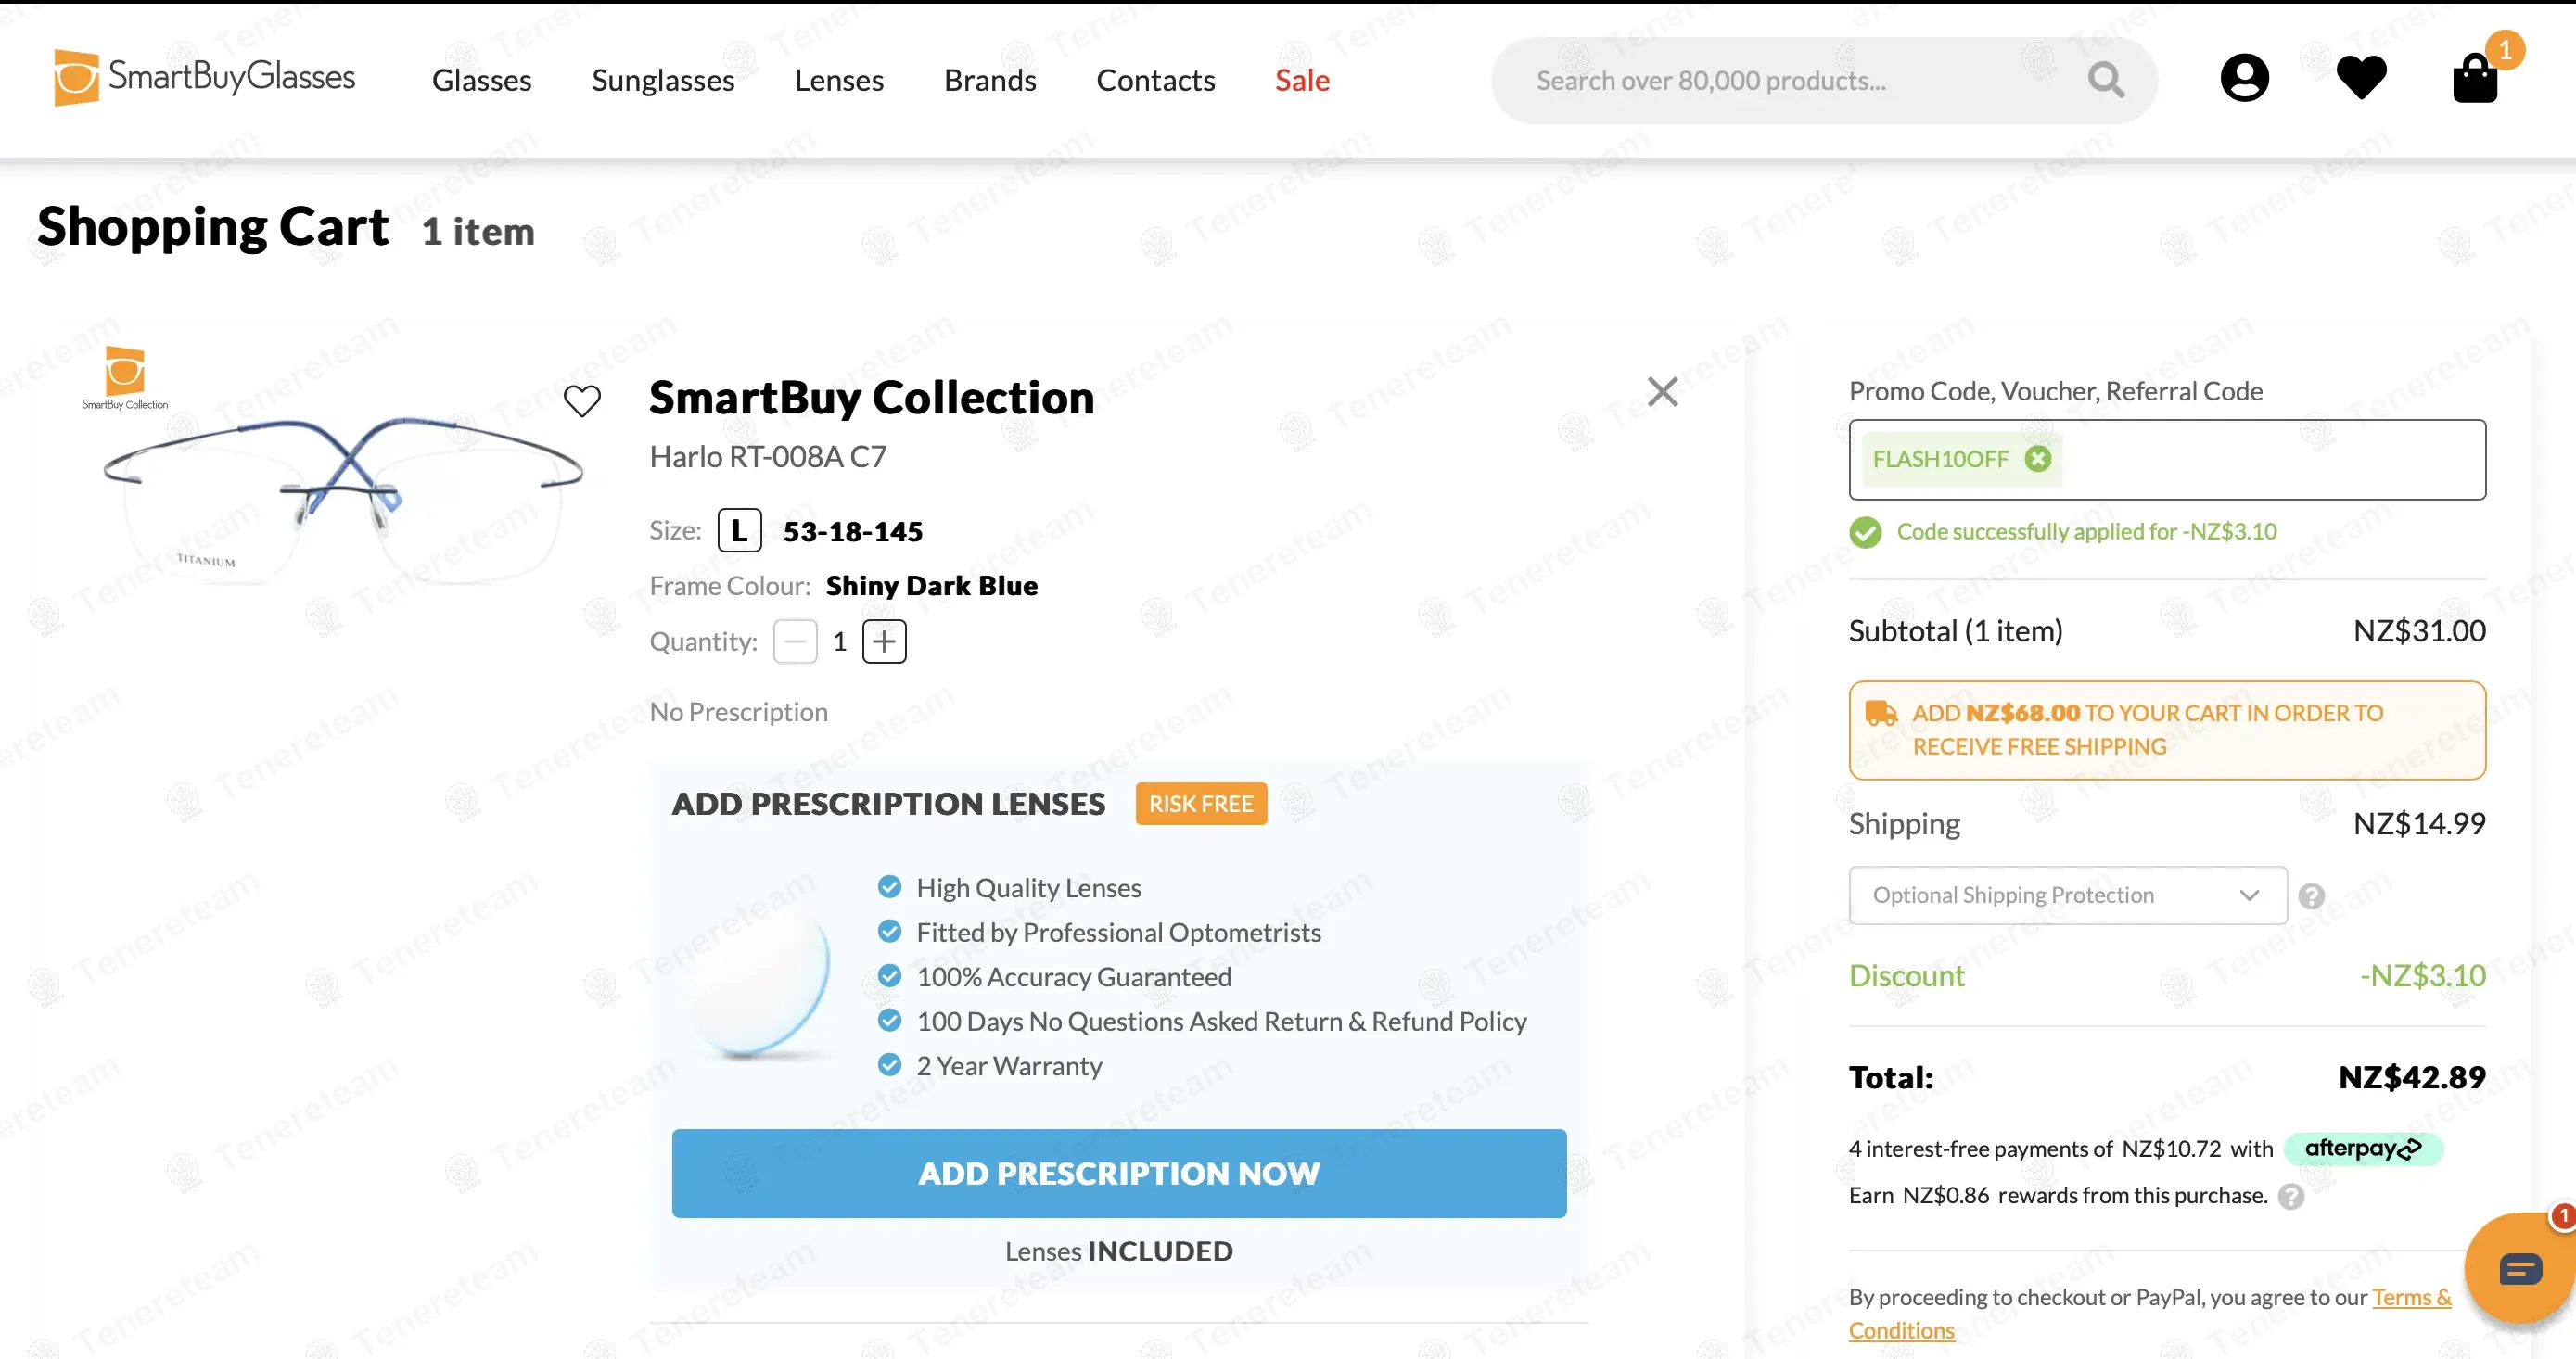Open the Sale menu item
2576x1359 pixels.
(x=1302, y=80)
